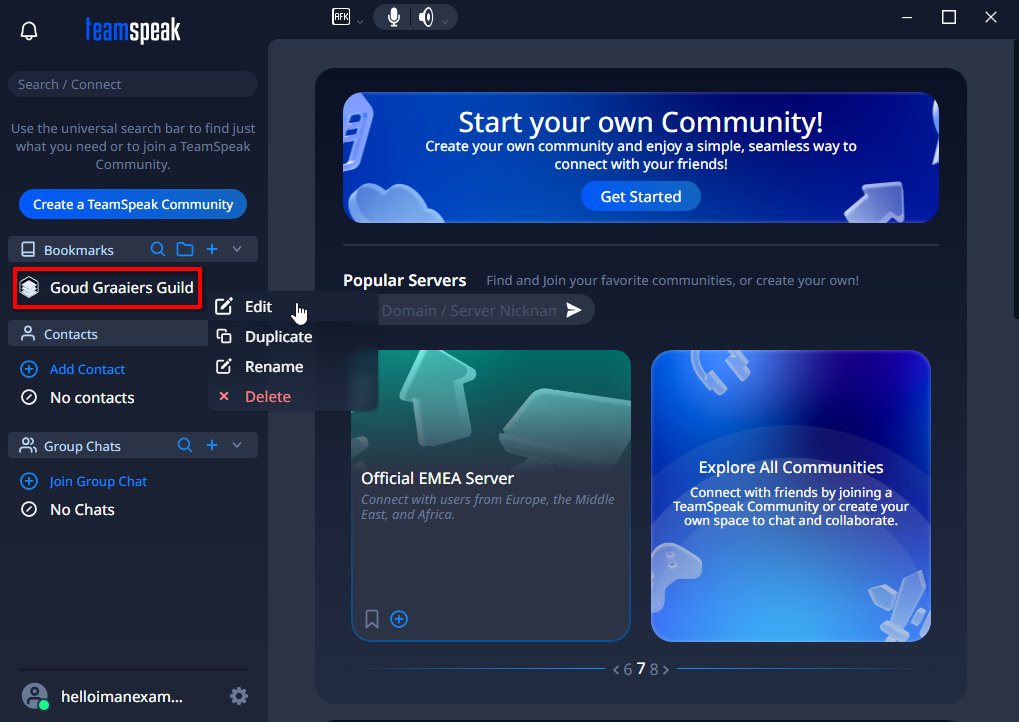Go to next server page arrow

(665, 669)
